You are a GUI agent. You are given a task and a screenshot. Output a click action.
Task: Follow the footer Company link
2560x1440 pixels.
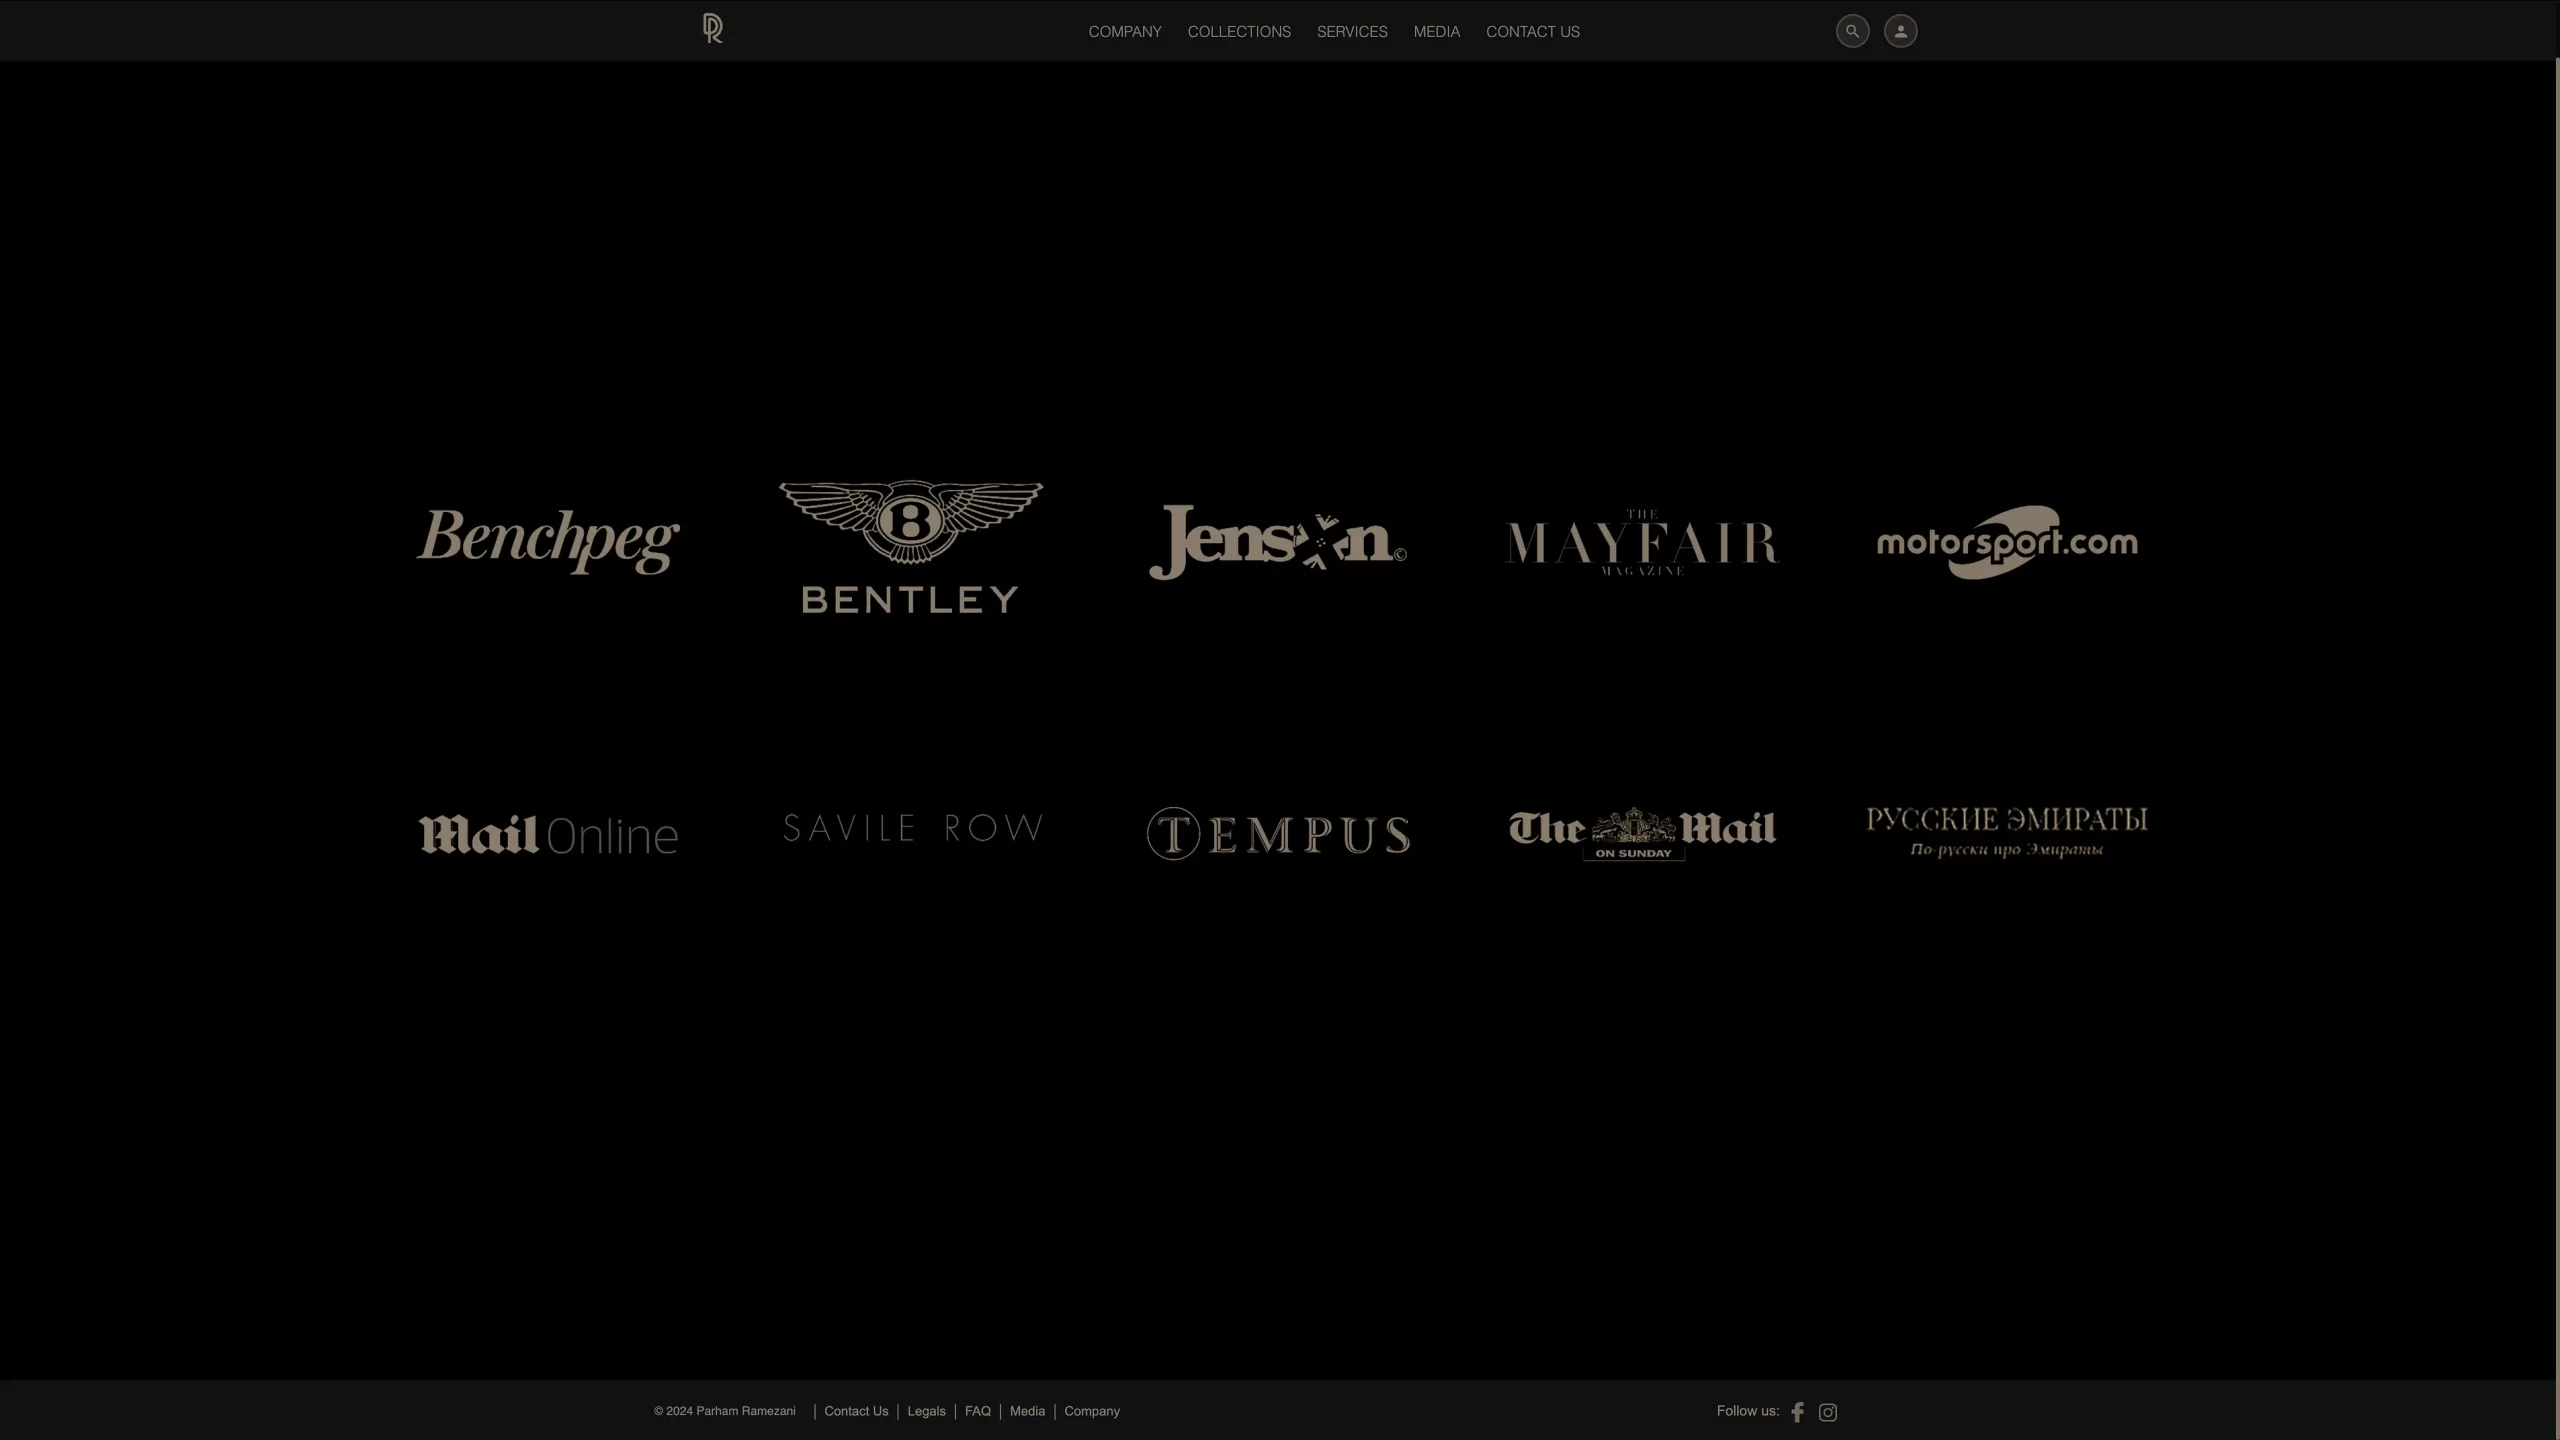1092,1411
